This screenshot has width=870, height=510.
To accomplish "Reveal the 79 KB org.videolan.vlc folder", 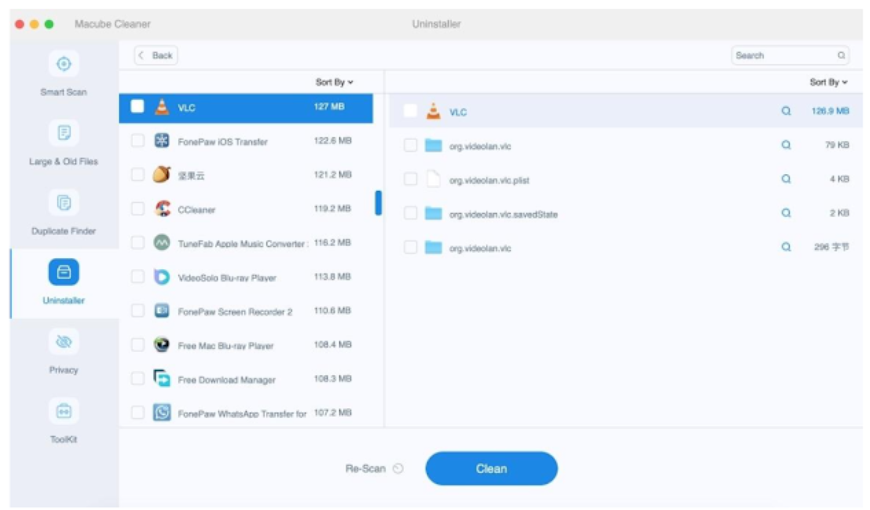I will [786, 145].
